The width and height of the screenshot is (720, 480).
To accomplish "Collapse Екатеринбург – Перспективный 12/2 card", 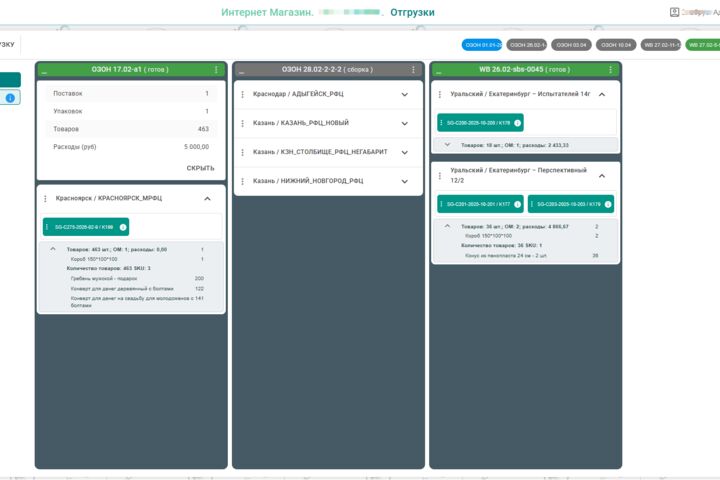I will tap(602, 176).
